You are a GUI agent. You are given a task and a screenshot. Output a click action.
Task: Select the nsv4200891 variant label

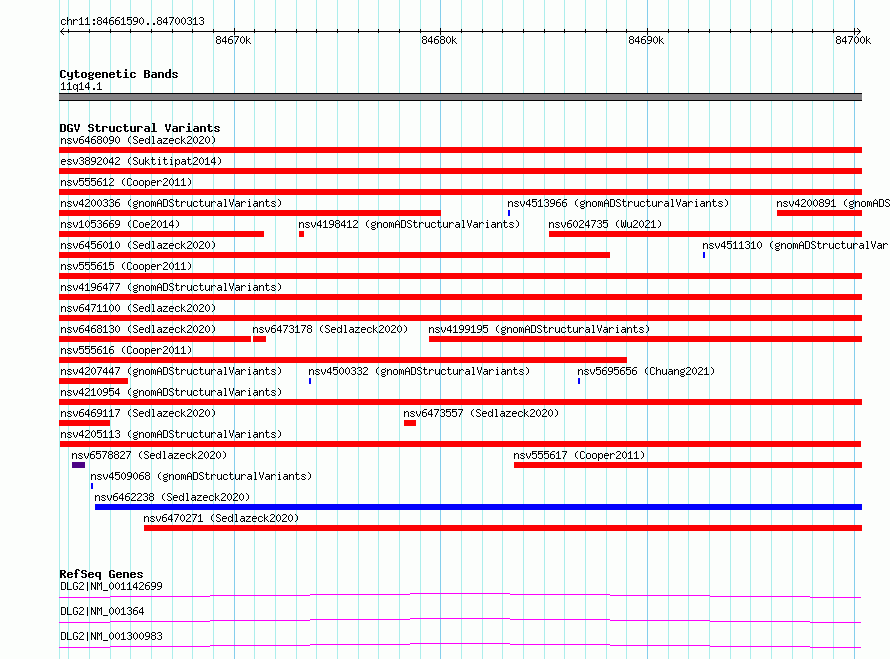click(x=832, y=203)
